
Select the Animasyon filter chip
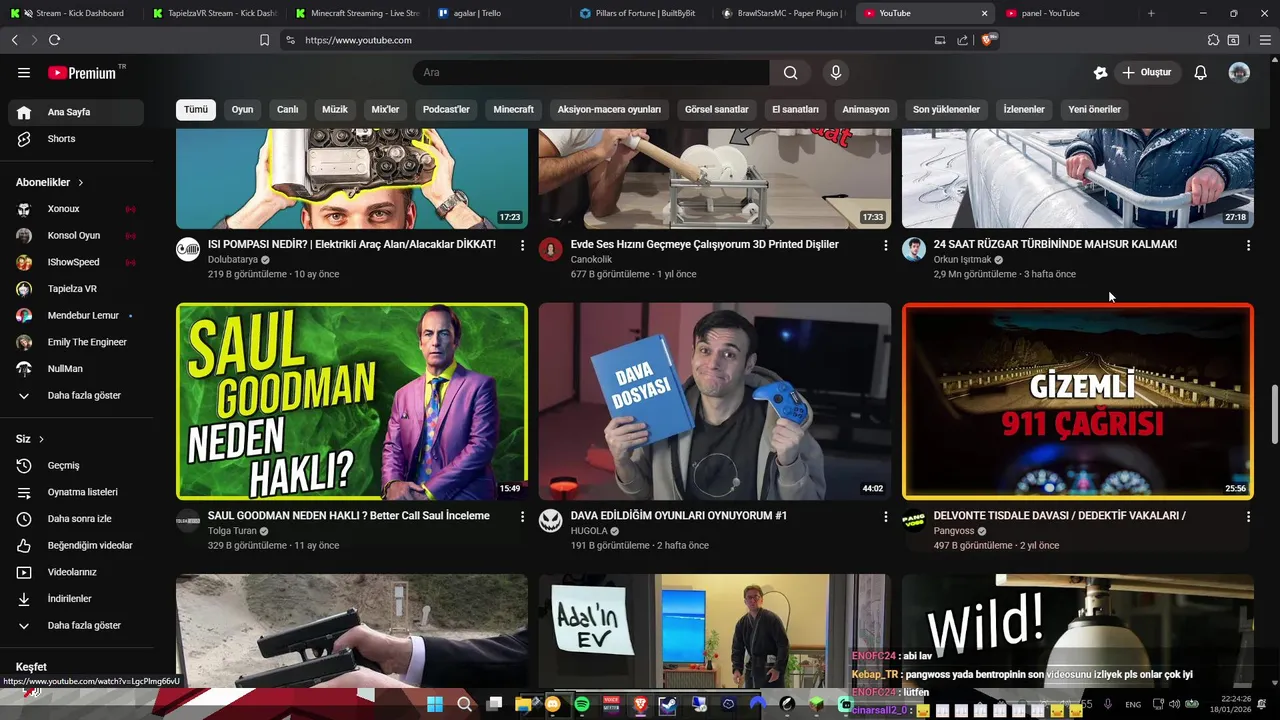click(x=866, y=109)
